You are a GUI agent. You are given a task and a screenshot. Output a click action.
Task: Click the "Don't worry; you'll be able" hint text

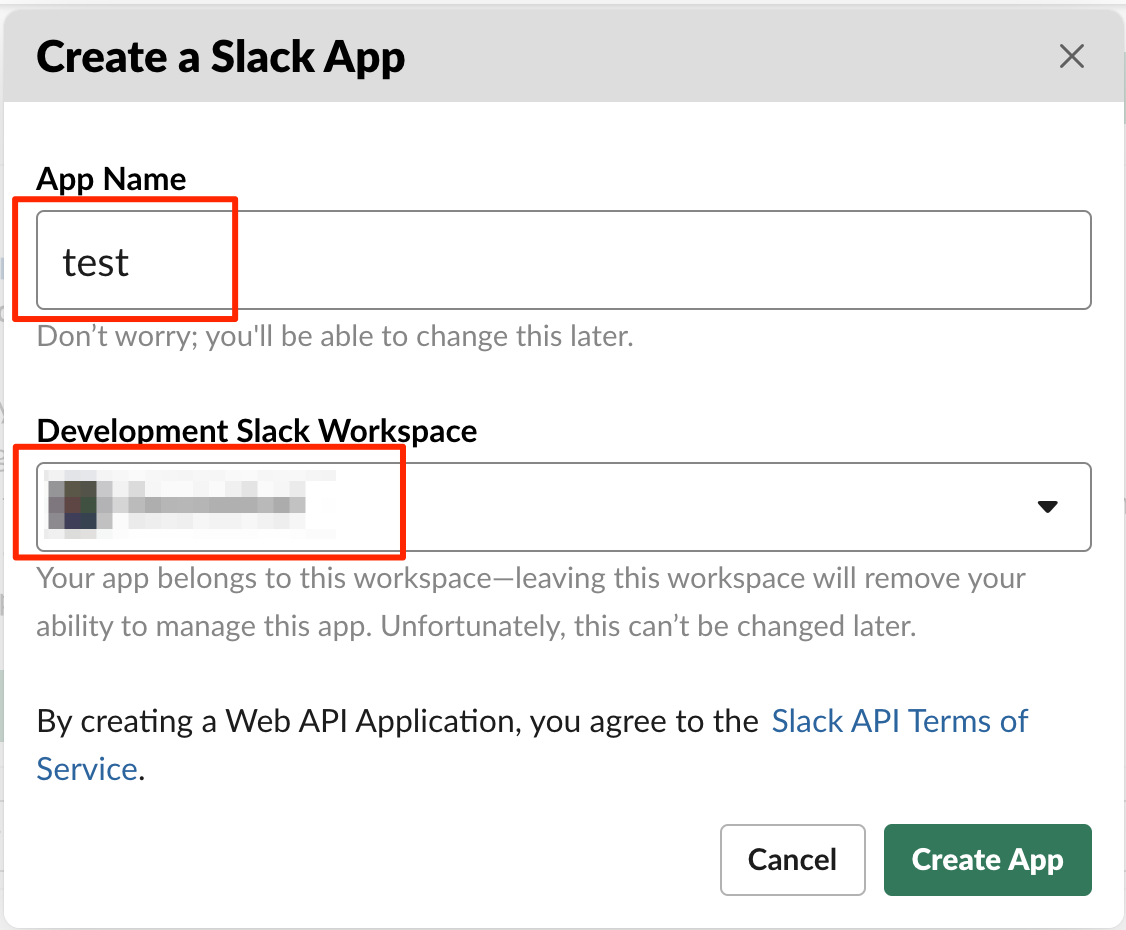pyautogui.click(x=335, y=336)
